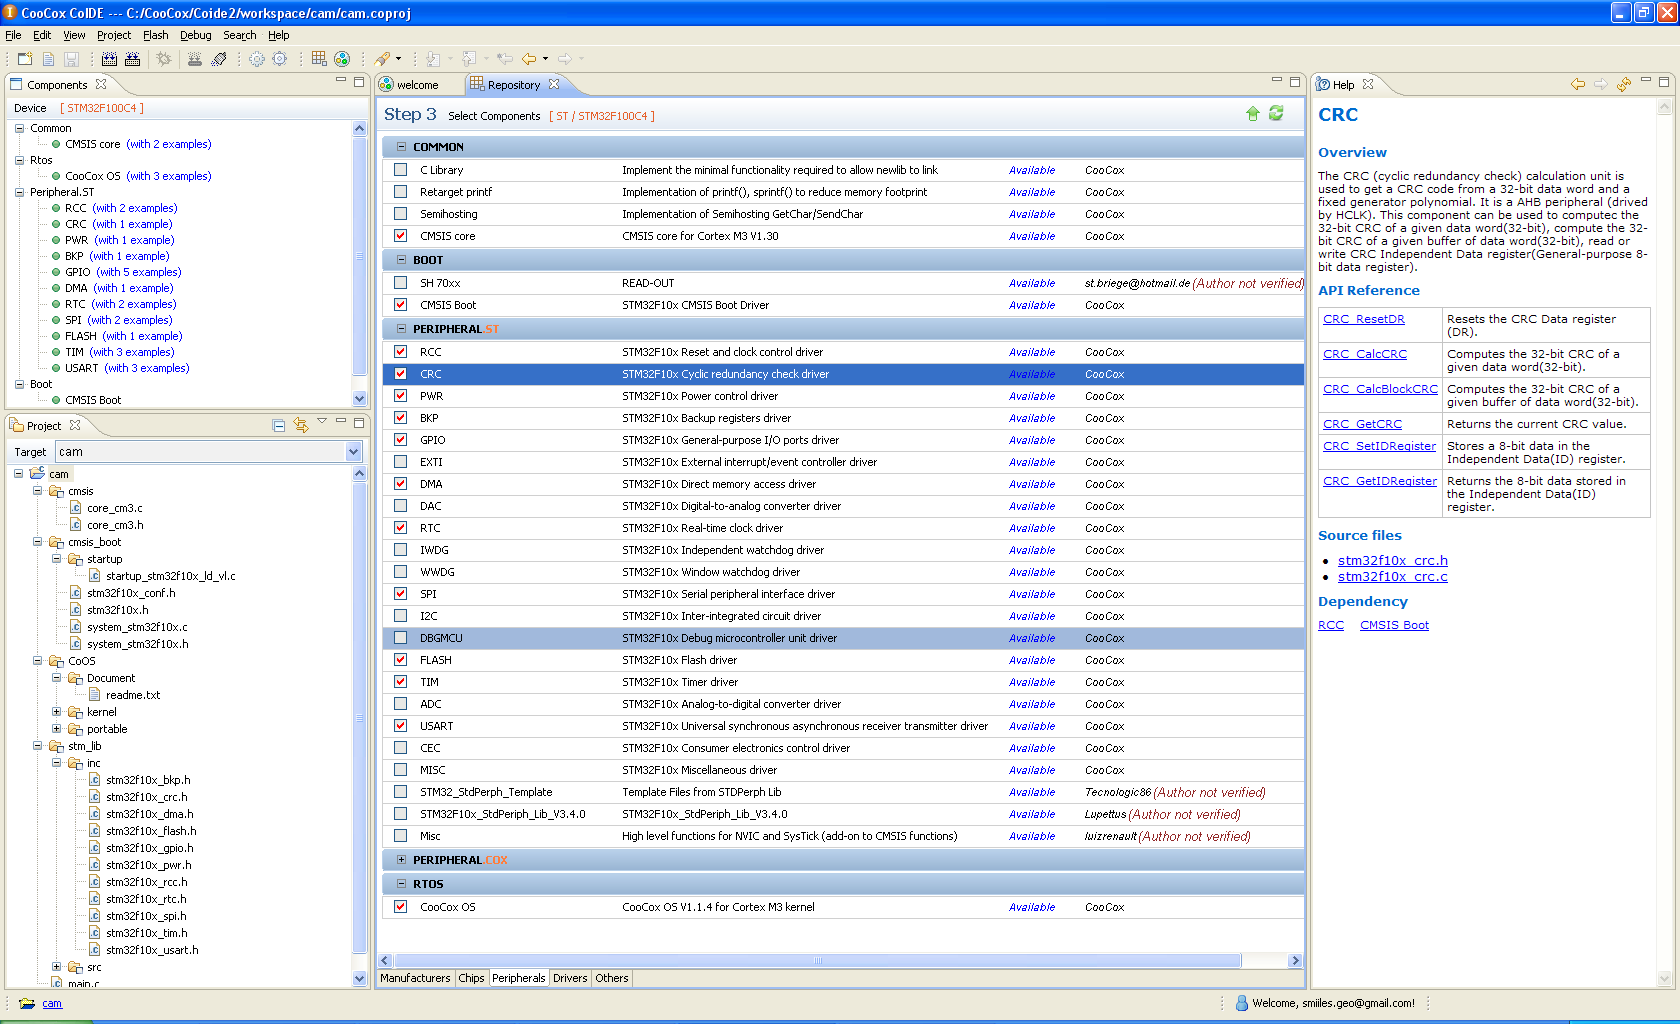Viewport: 1680px width, 1024px height.
Task: Collapse Peripheral.ST node in Components tree
Action: (x=19, y=192)
